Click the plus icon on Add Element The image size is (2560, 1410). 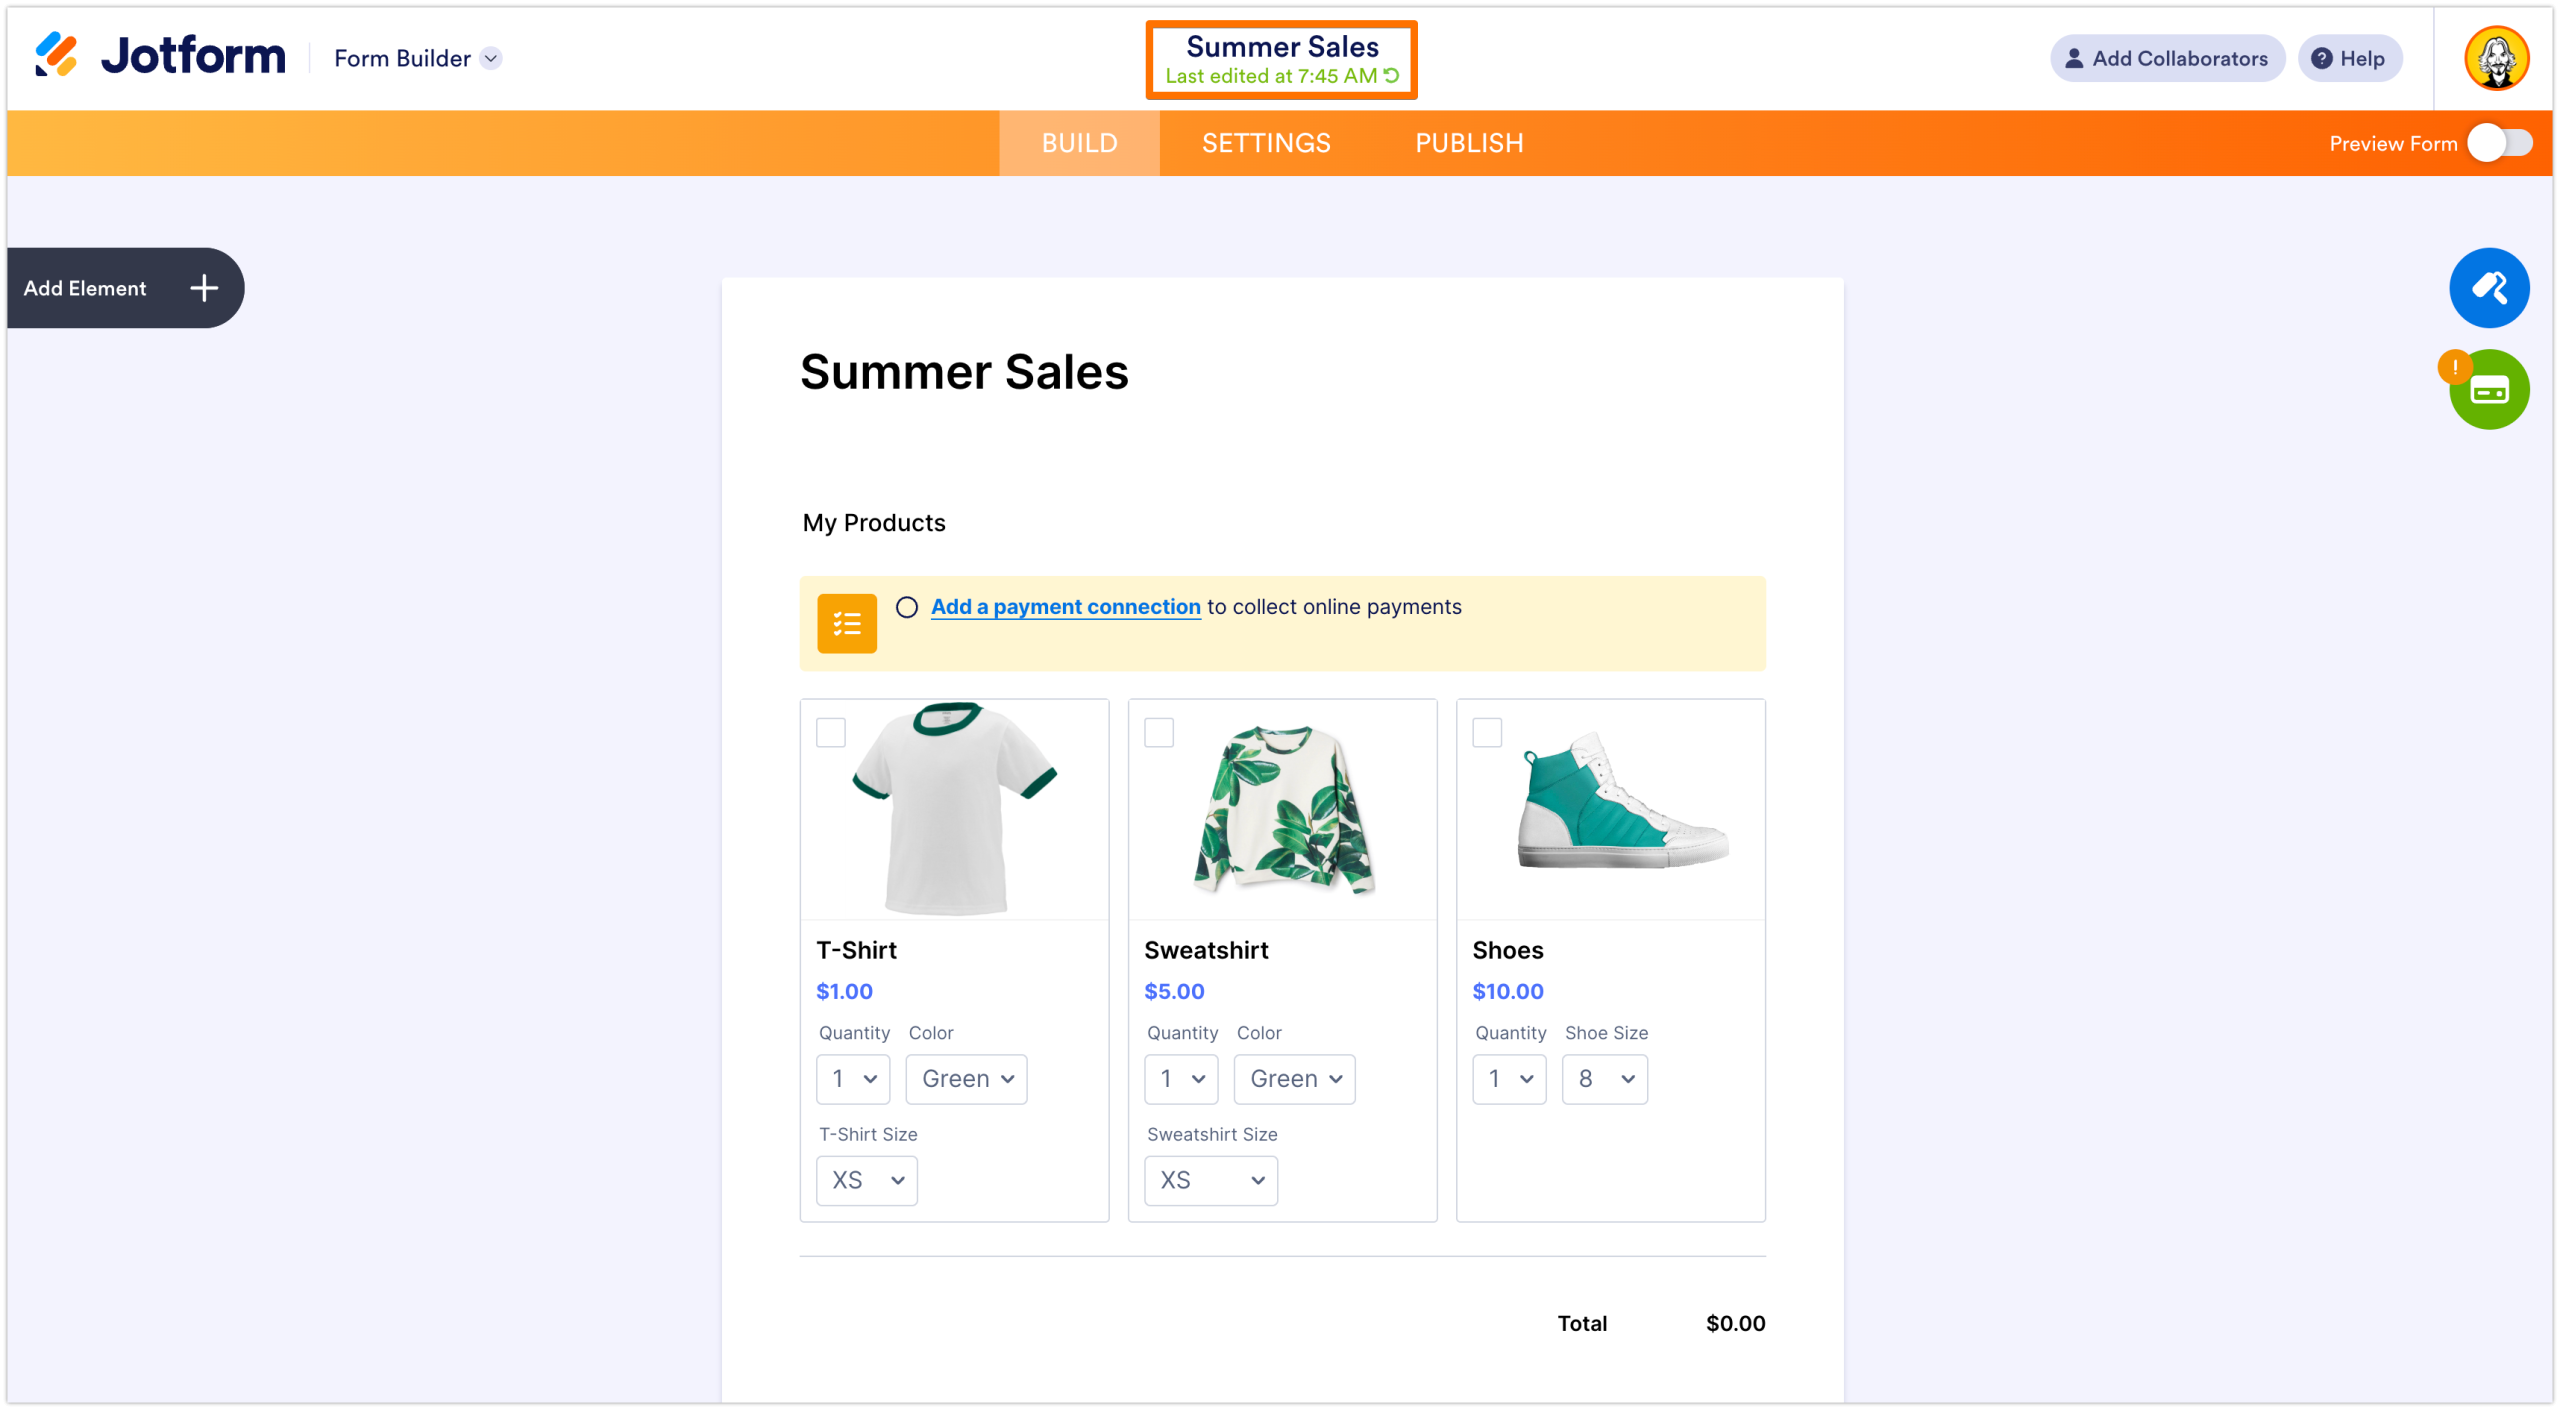(204, 288)
